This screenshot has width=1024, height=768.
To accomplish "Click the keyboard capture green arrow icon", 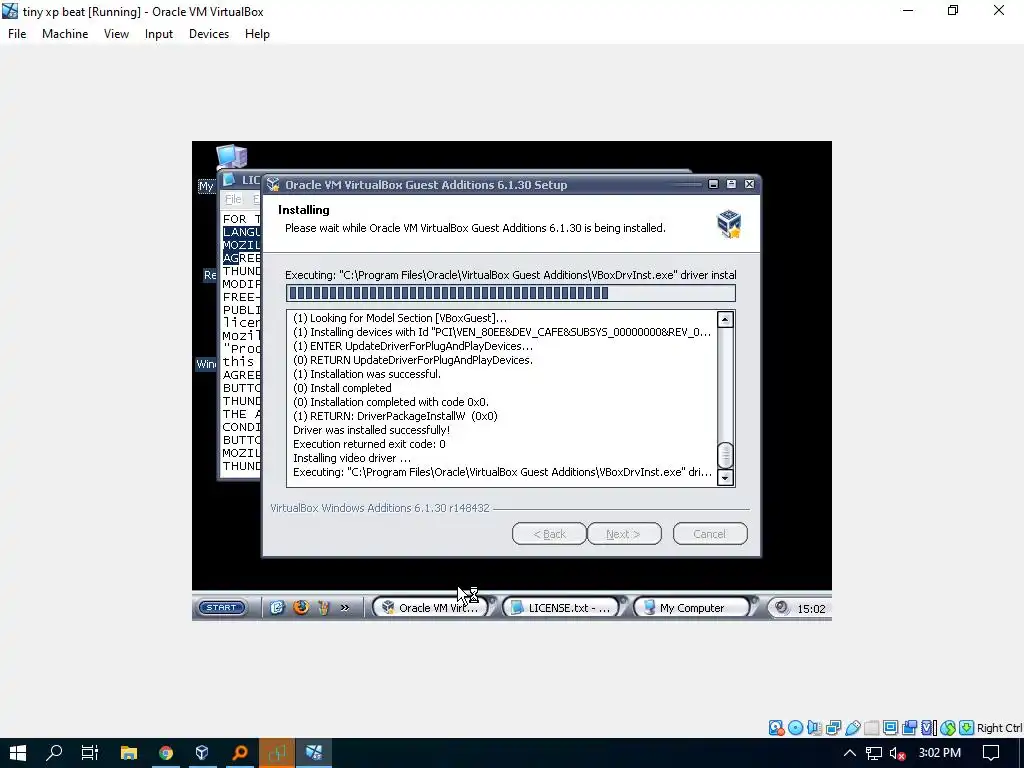I will (x=967, y=728).
